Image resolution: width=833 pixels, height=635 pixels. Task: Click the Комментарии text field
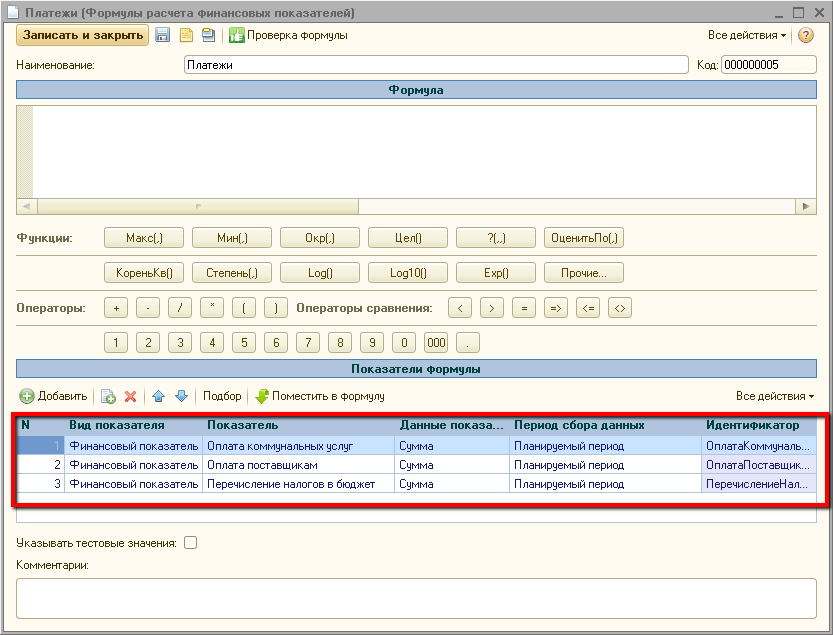pyautogui.click(x=416, y=598)
